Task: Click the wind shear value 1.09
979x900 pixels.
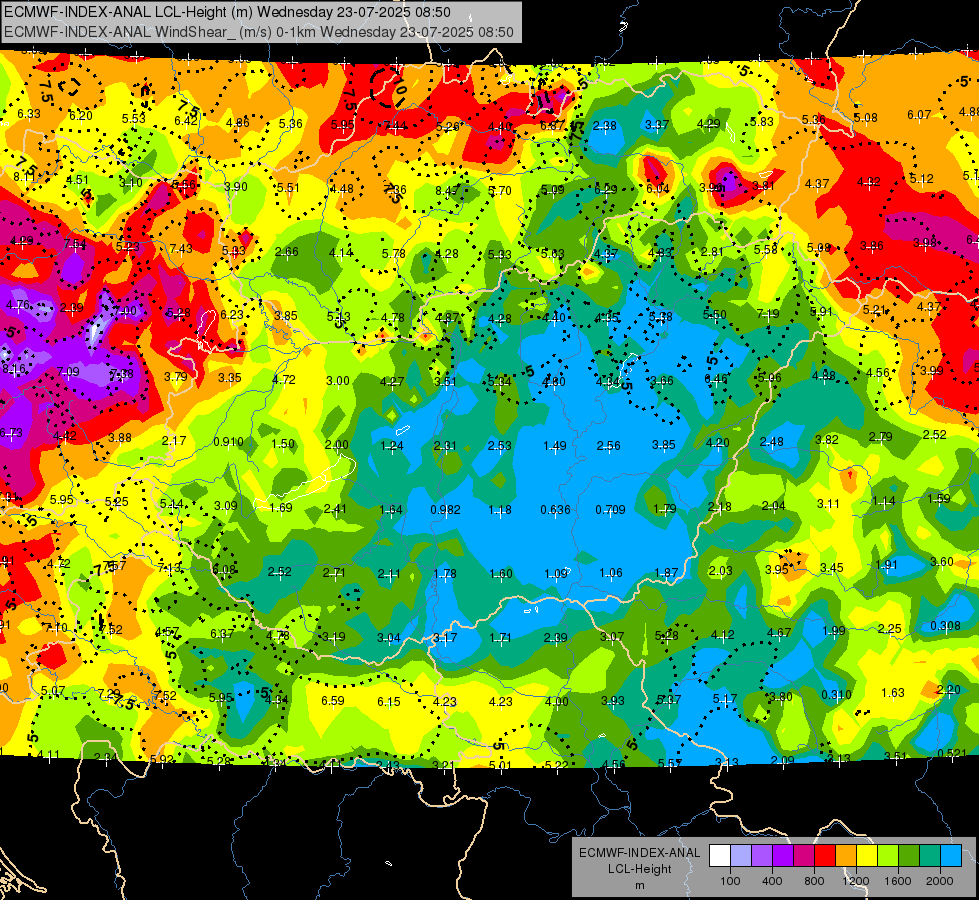Action: [556, 573]
